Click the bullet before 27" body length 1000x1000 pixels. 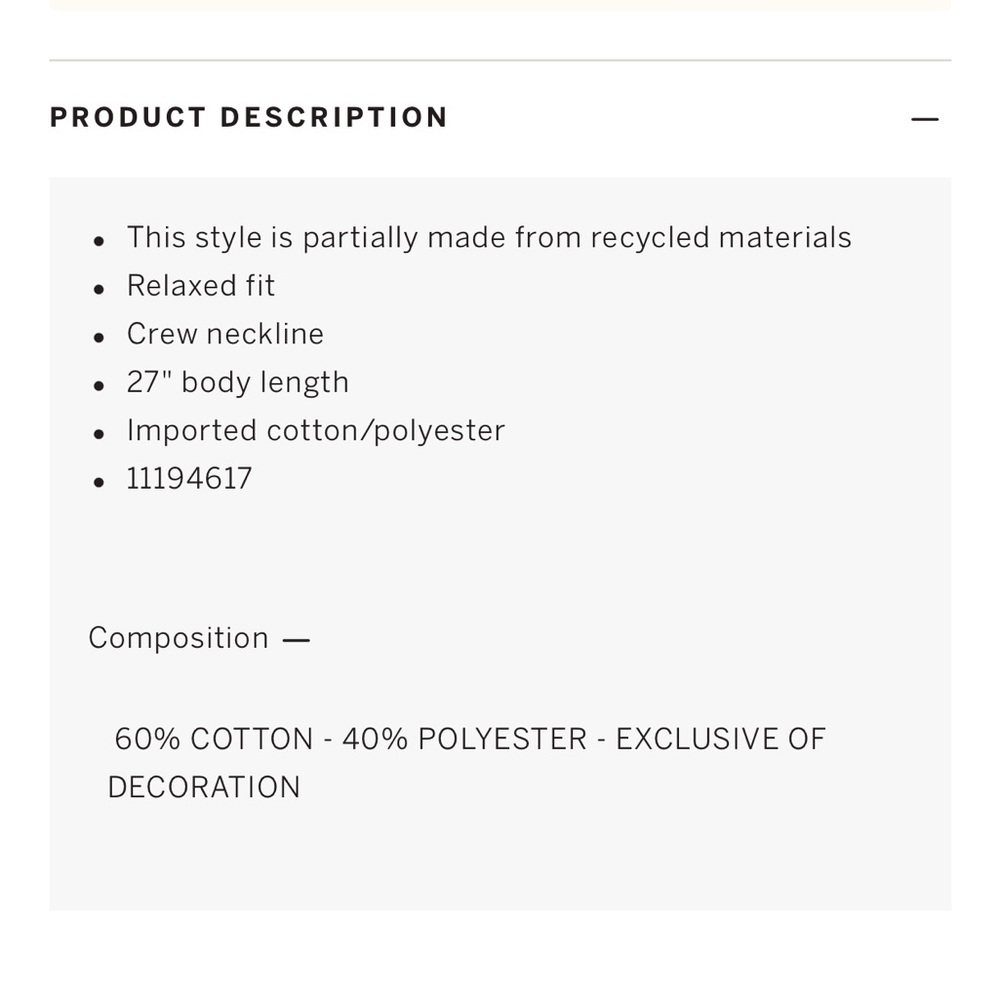tap(98, 386)
